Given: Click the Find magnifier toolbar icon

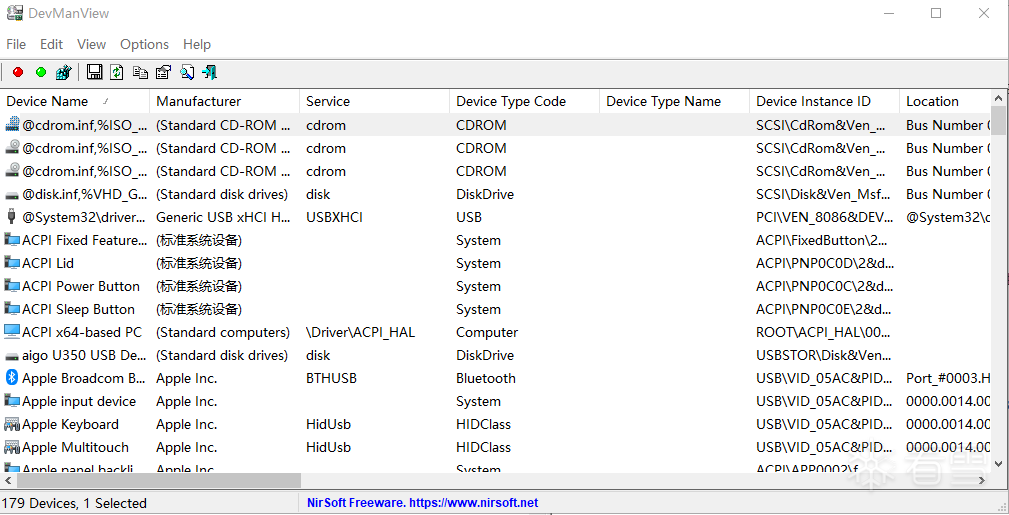Looking at the screenshot, I should pyautogui.click(x=187, y=72).
